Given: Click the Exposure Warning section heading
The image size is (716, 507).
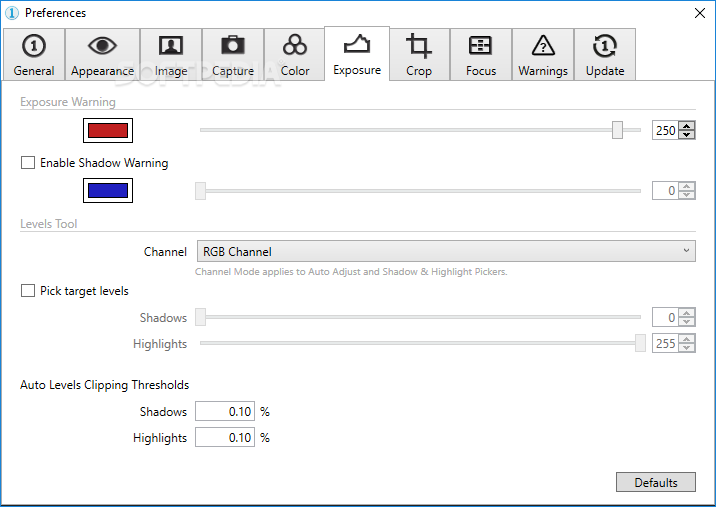Looking at the screenshot, I should [x=68, y=102].
